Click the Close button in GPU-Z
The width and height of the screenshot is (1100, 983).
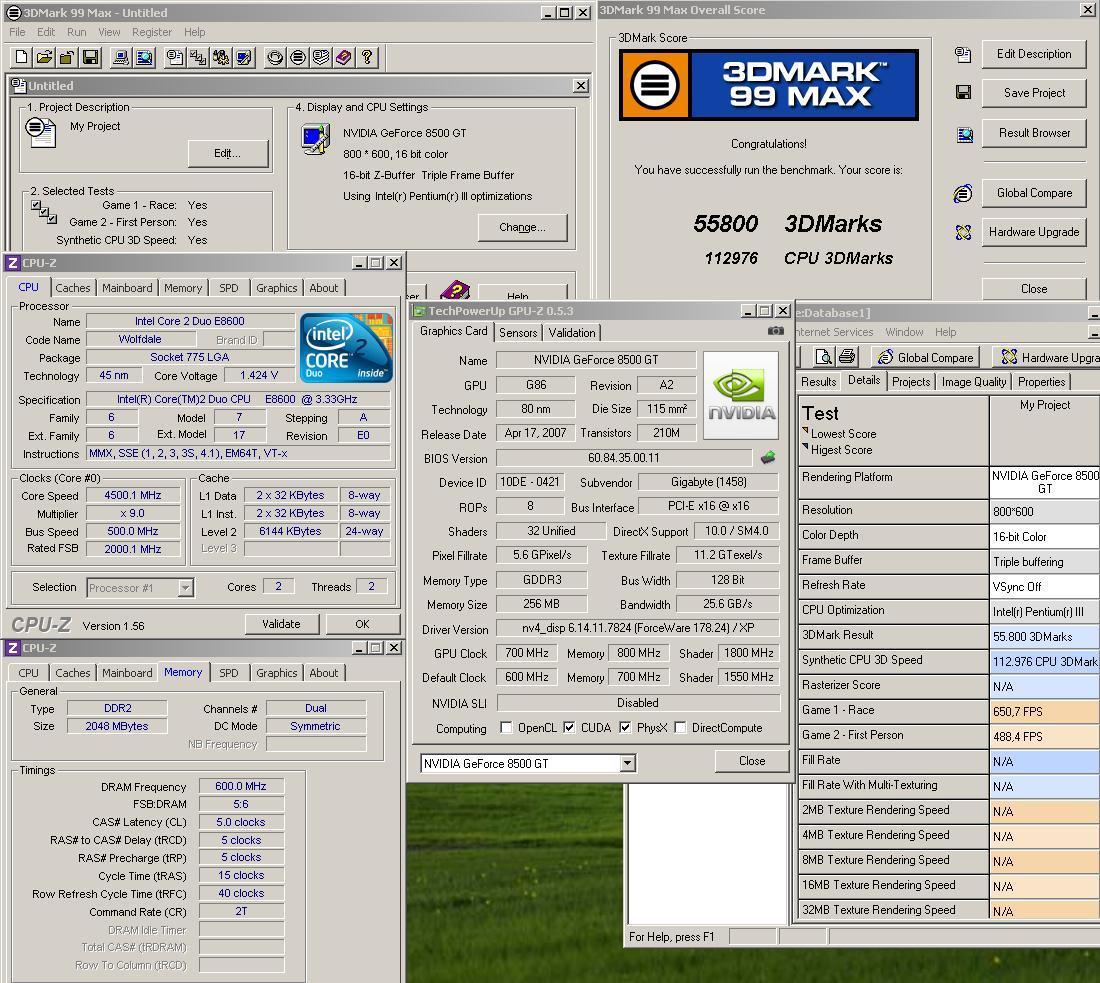[751, 761]
